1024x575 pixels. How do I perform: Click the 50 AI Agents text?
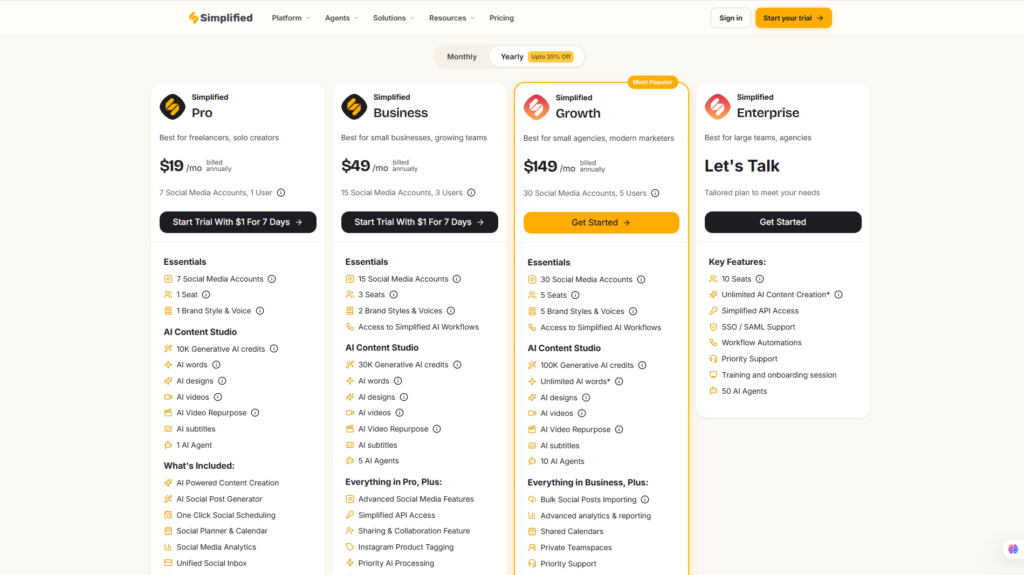[x=744, y=391]
